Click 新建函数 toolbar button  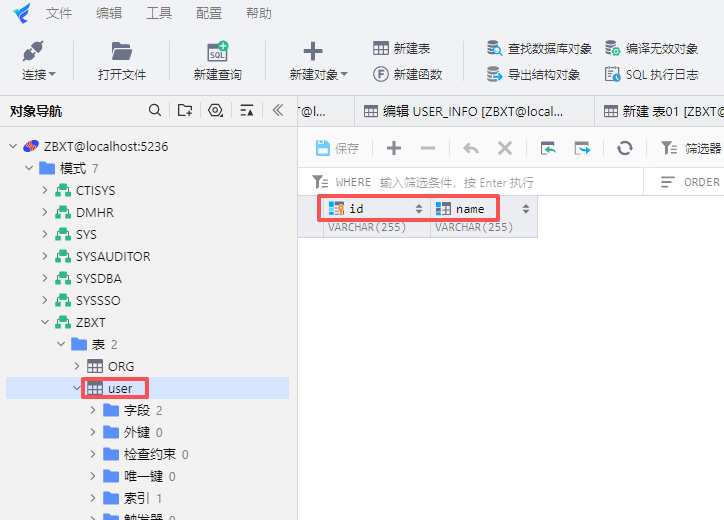coord(407,74)
